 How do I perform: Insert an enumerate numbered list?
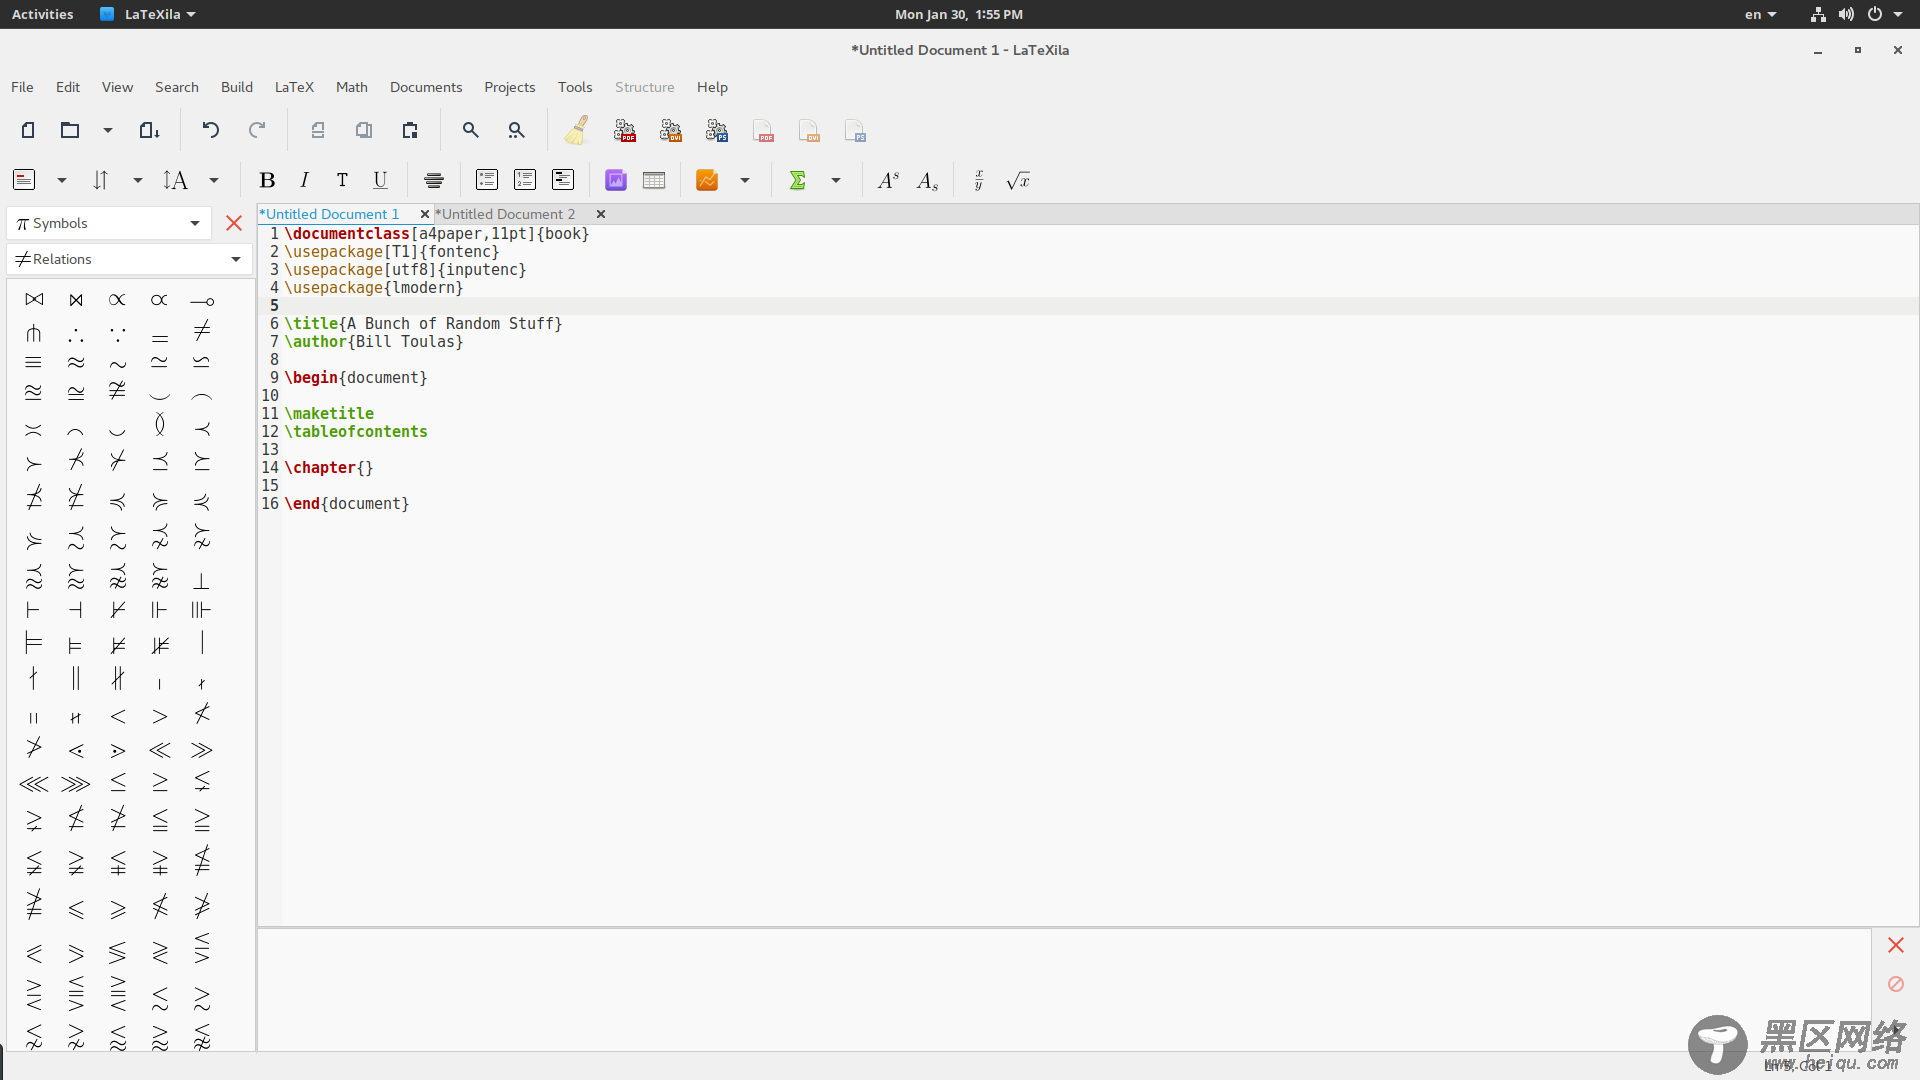tap(525, 180)
